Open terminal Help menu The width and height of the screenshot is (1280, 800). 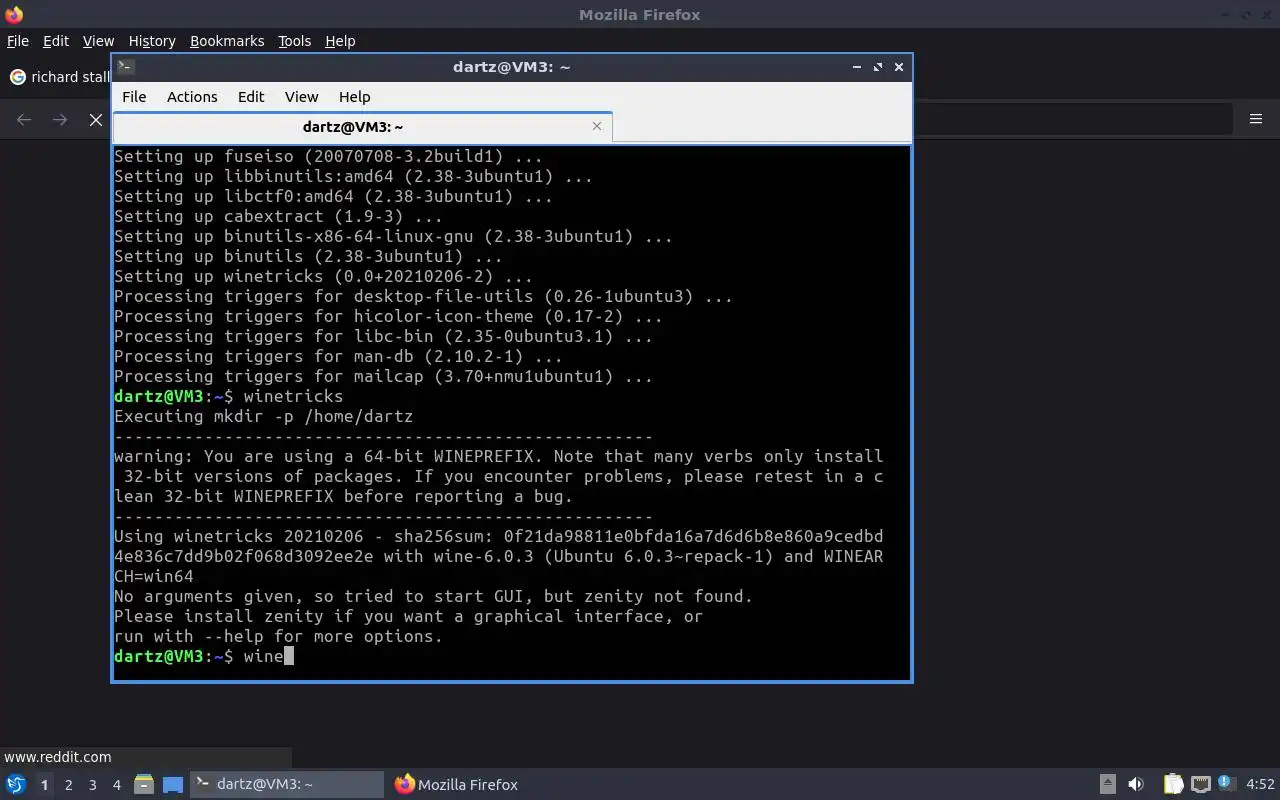tap(354, 97)
